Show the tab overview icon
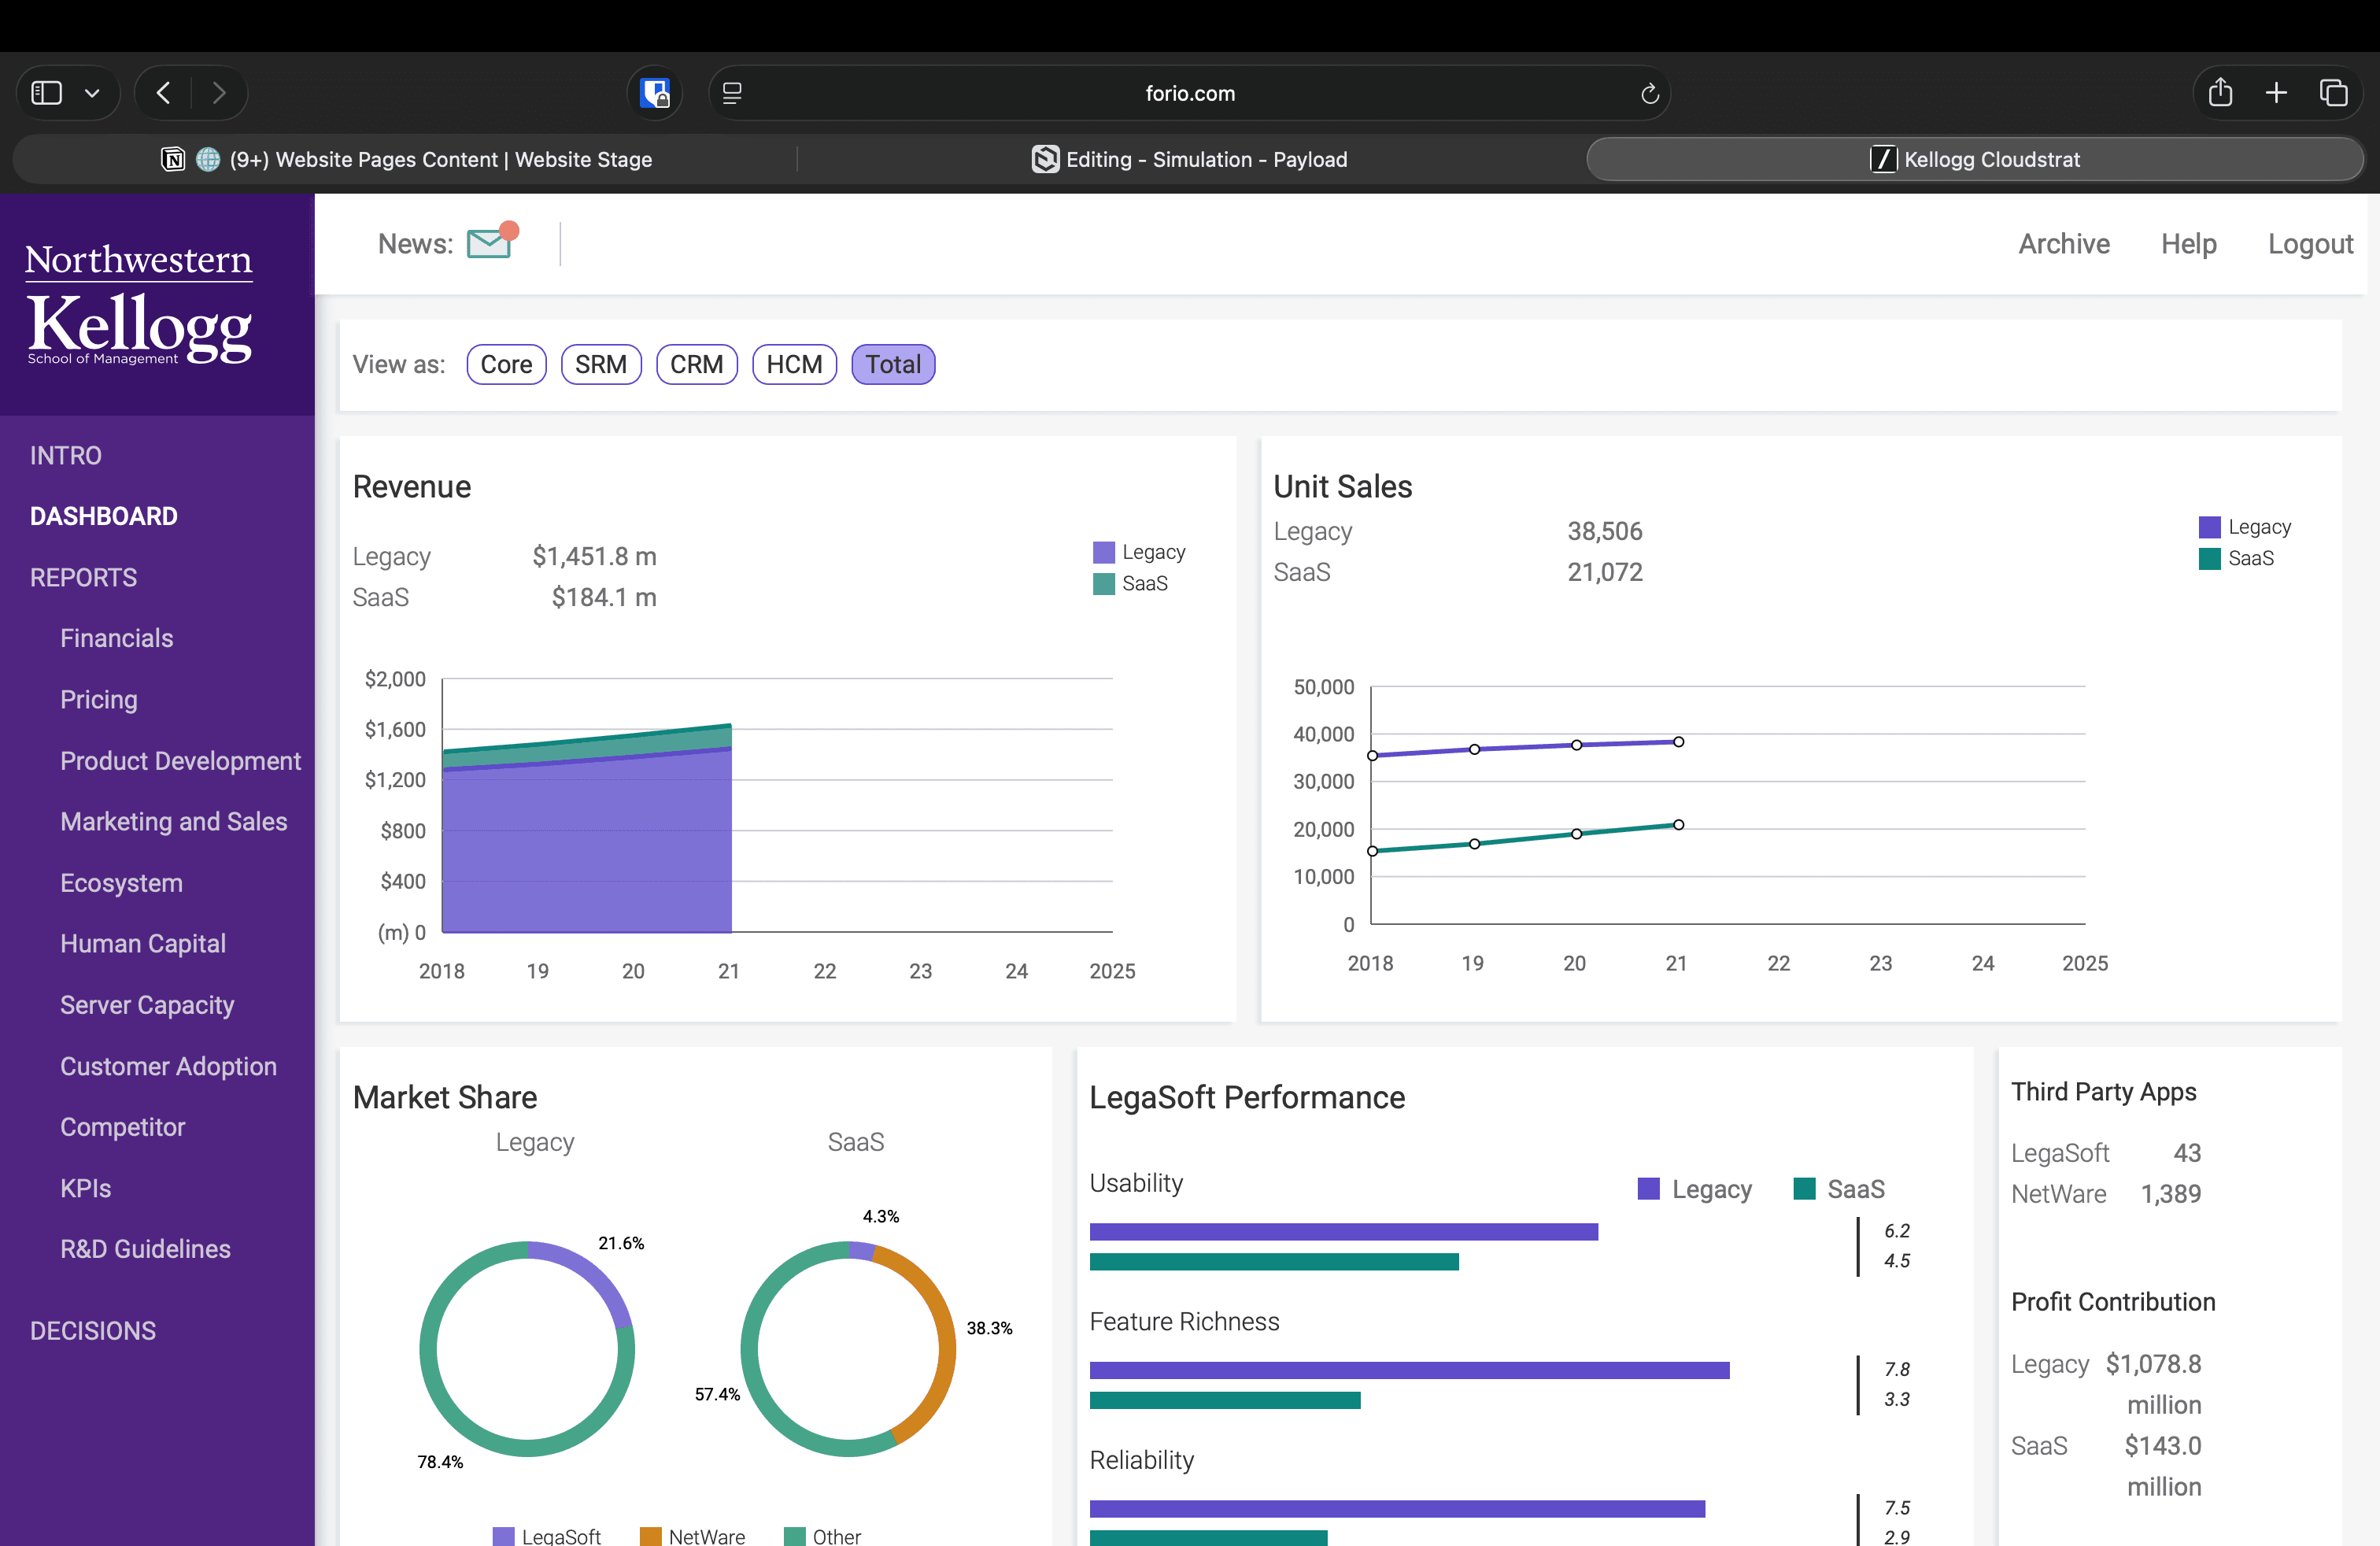The image size is (2380, 1546). tap(2333, 93)
